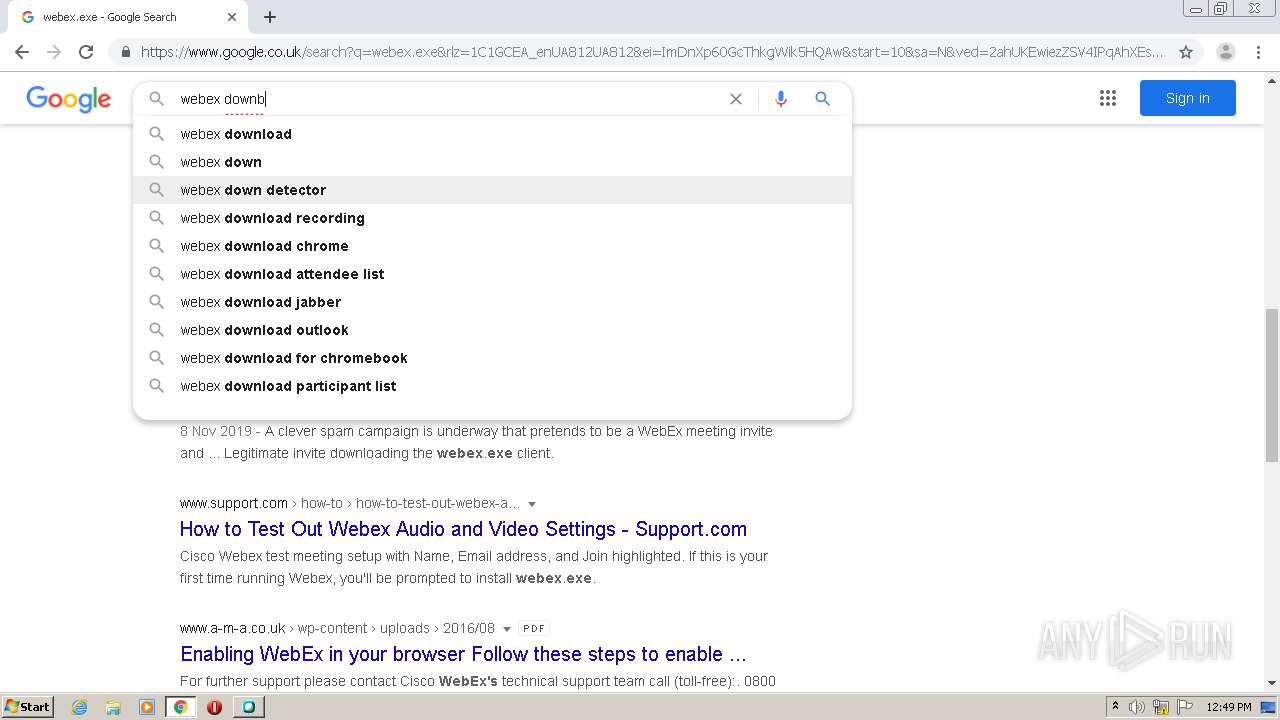Choose suggestion 'webex down'

pyautogui.click(x=492, y=162)
